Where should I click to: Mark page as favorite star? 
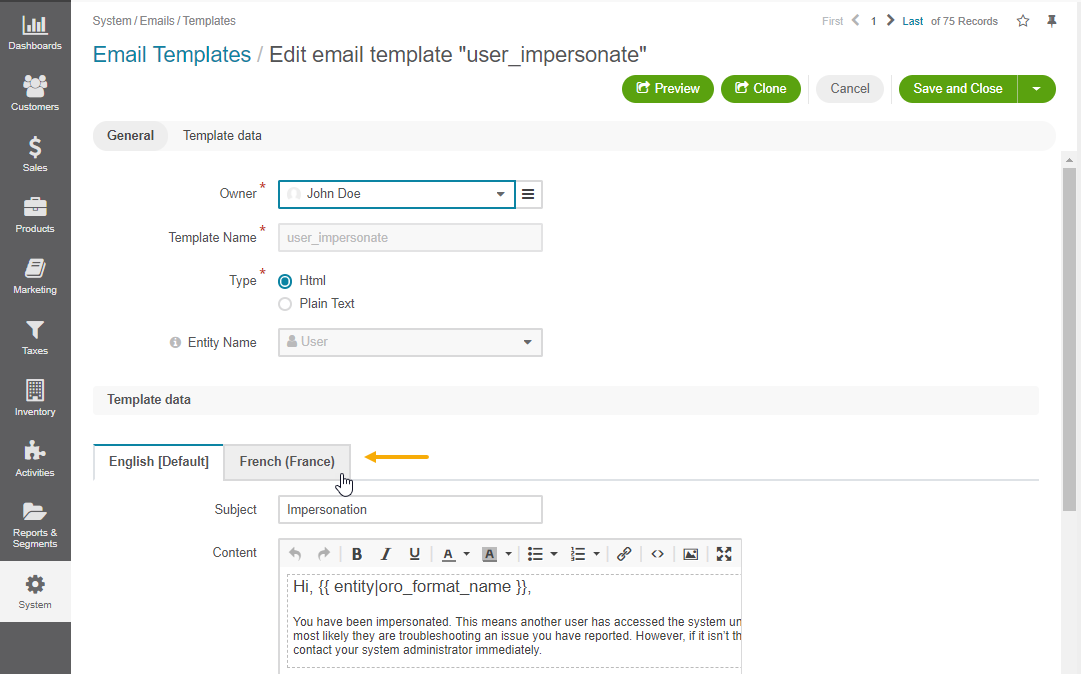point(1023,21)
